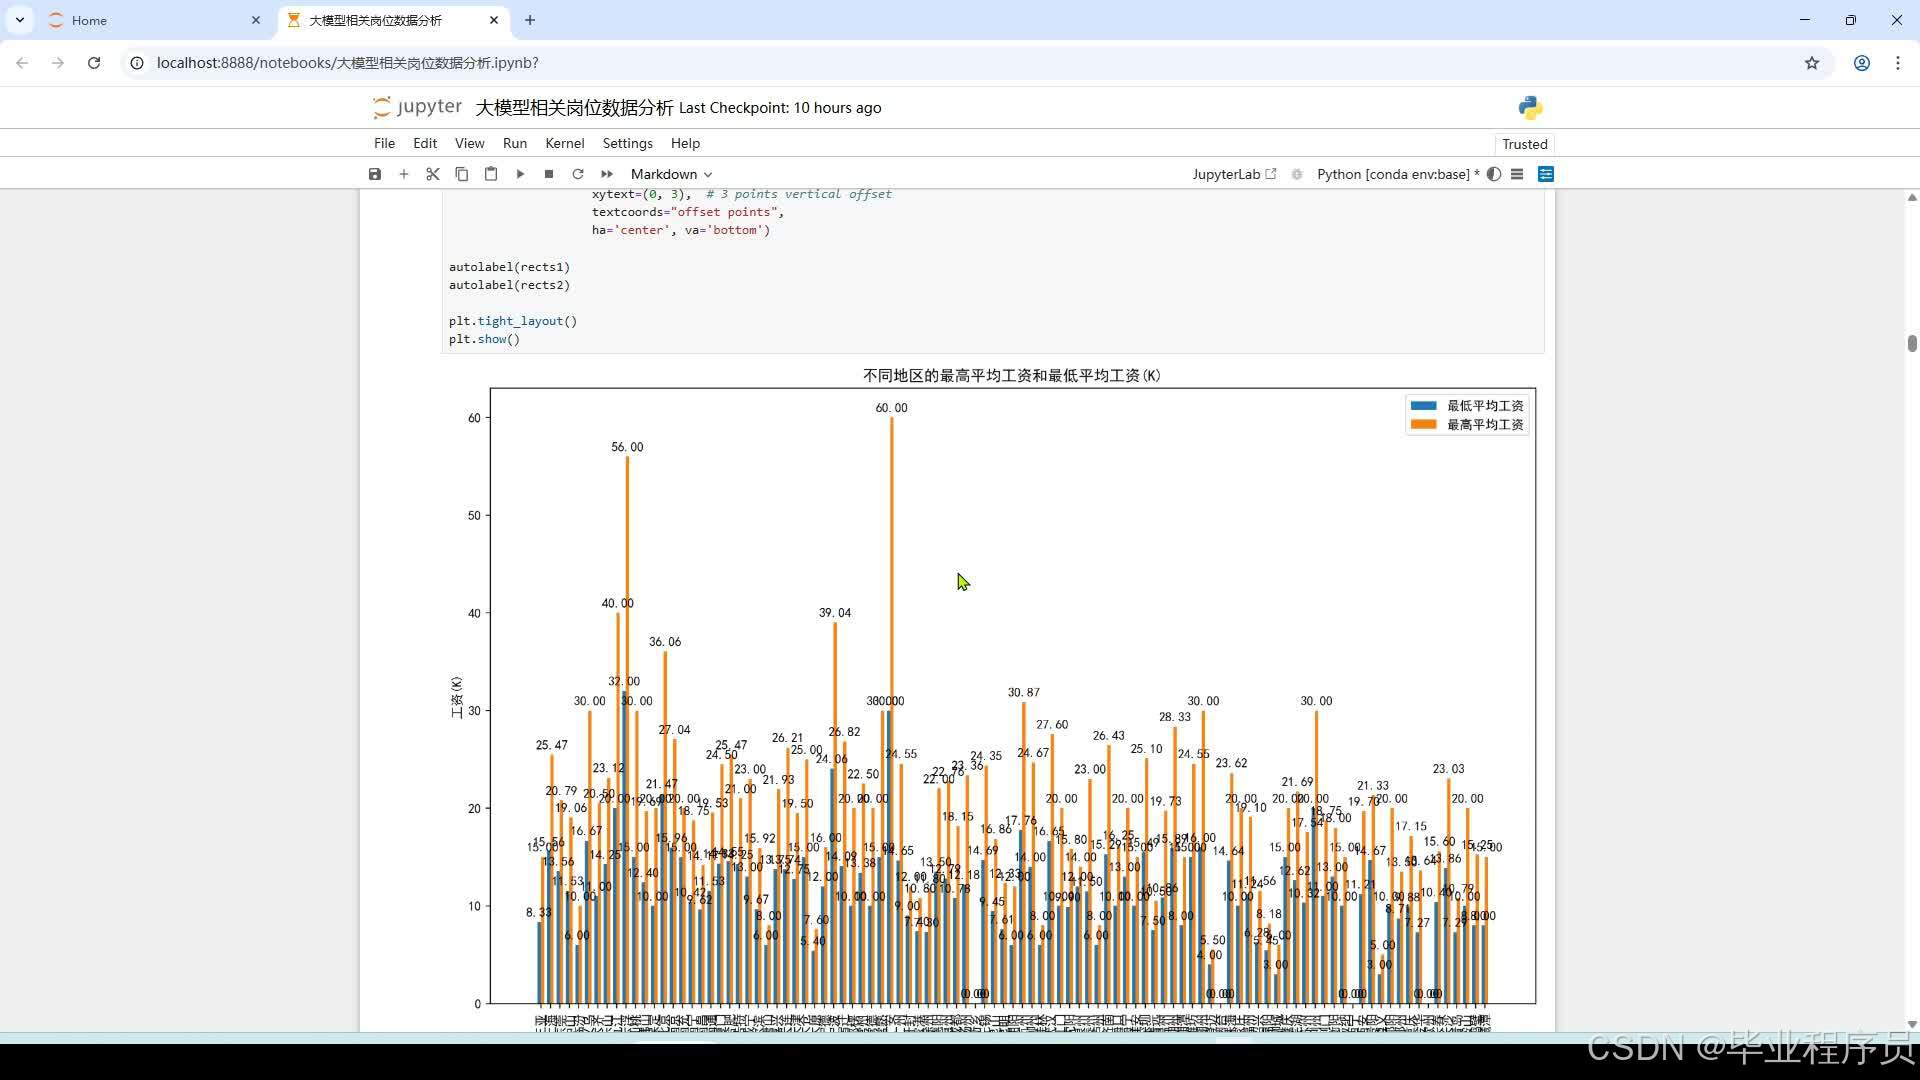
Task: Restart the kernel using the refresh icon
Action: pos(578,174)
